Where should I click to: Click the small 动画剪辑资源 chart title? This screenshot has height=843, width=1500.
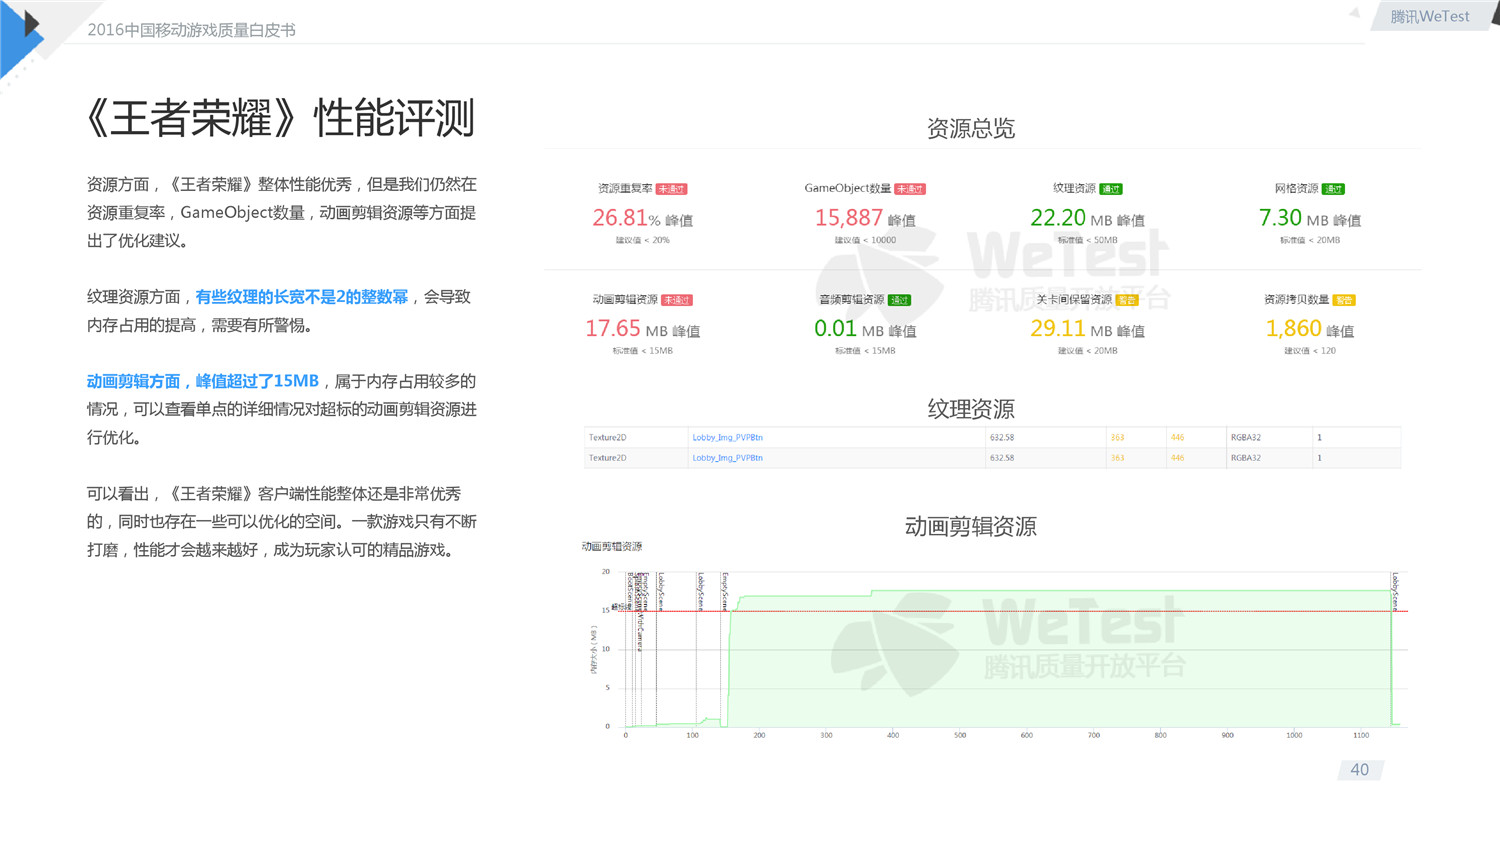tap(612, 546)
